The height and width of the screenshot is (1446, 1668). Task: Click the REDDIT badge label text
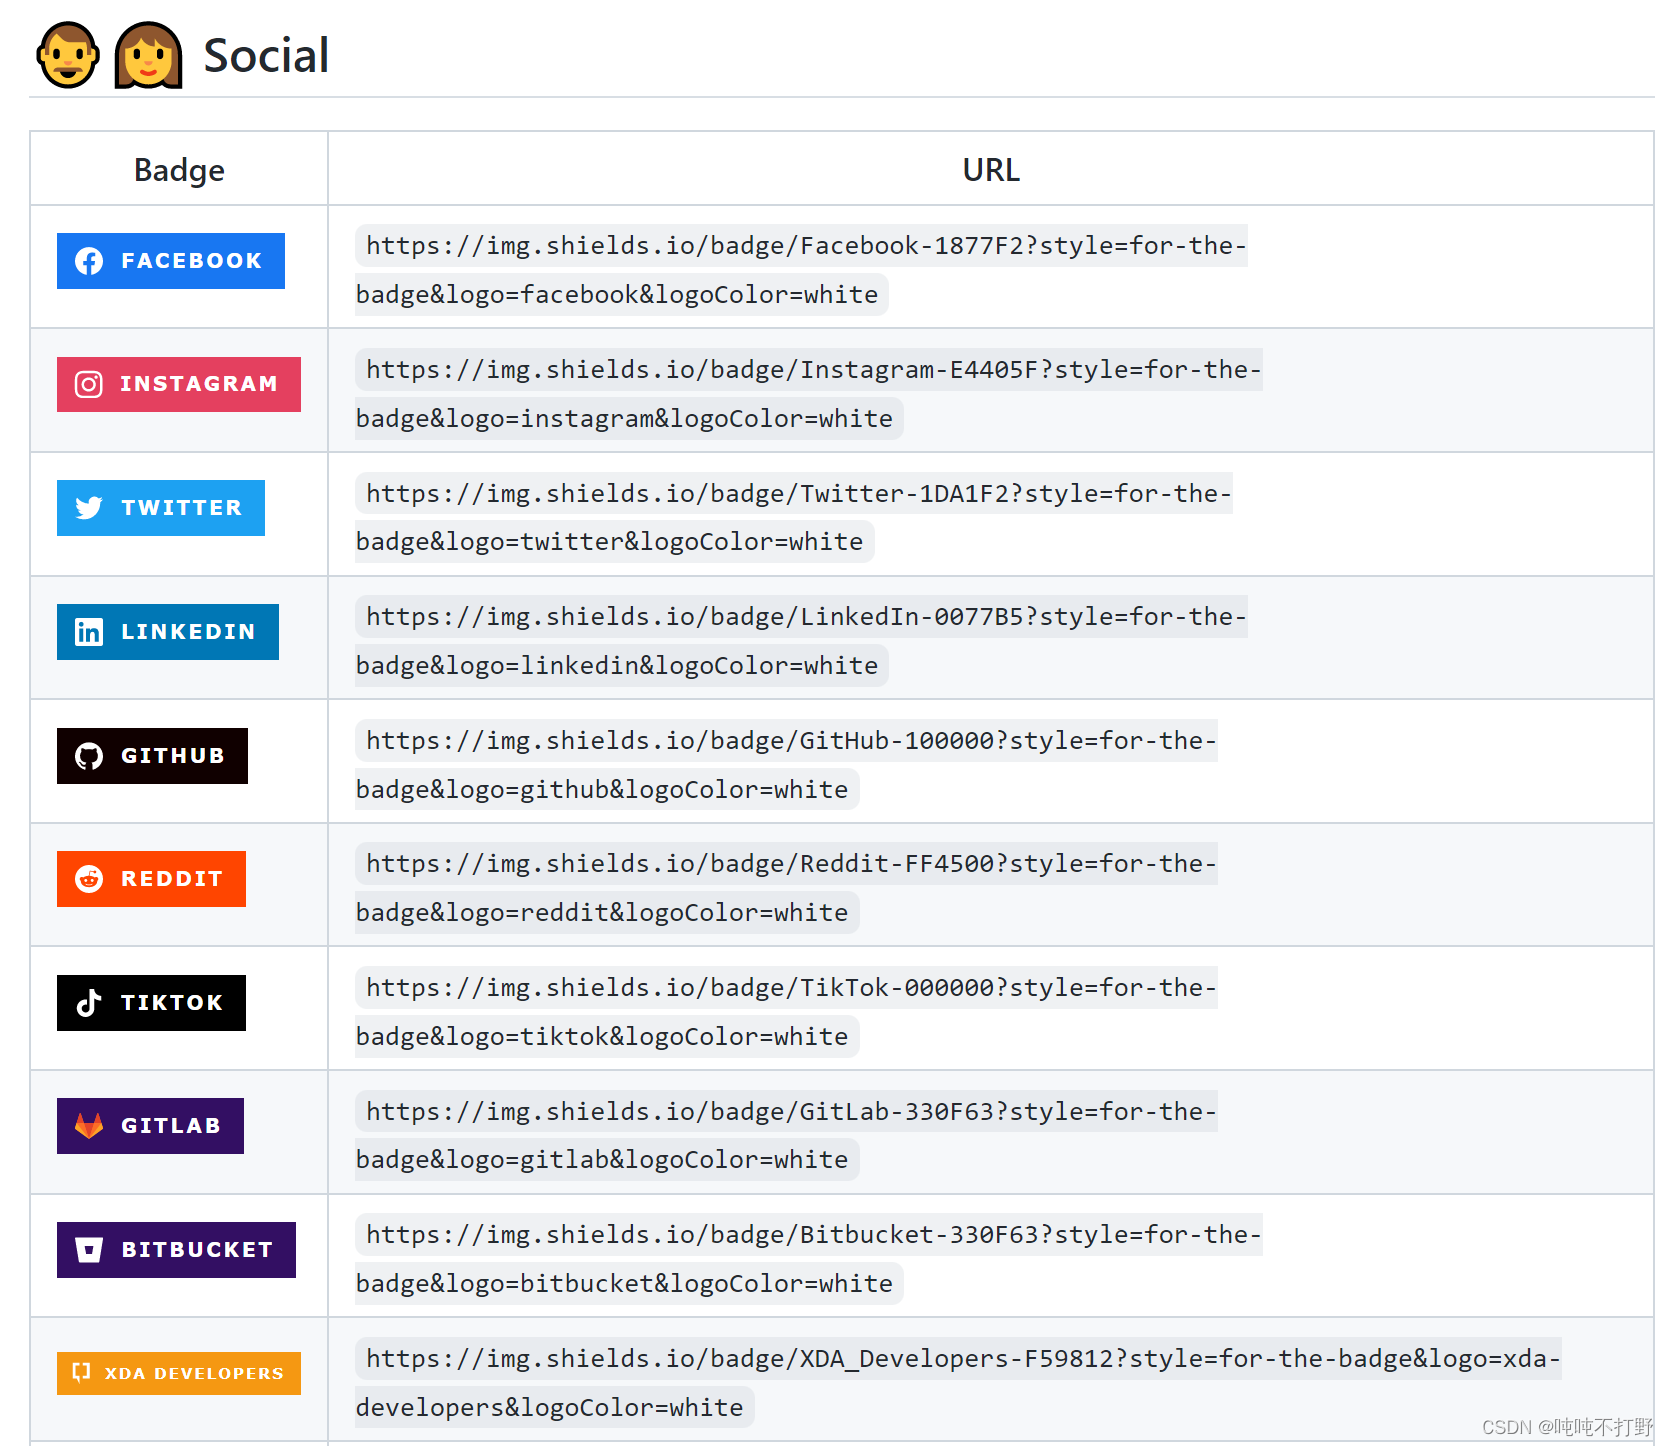tap(172, 879)
